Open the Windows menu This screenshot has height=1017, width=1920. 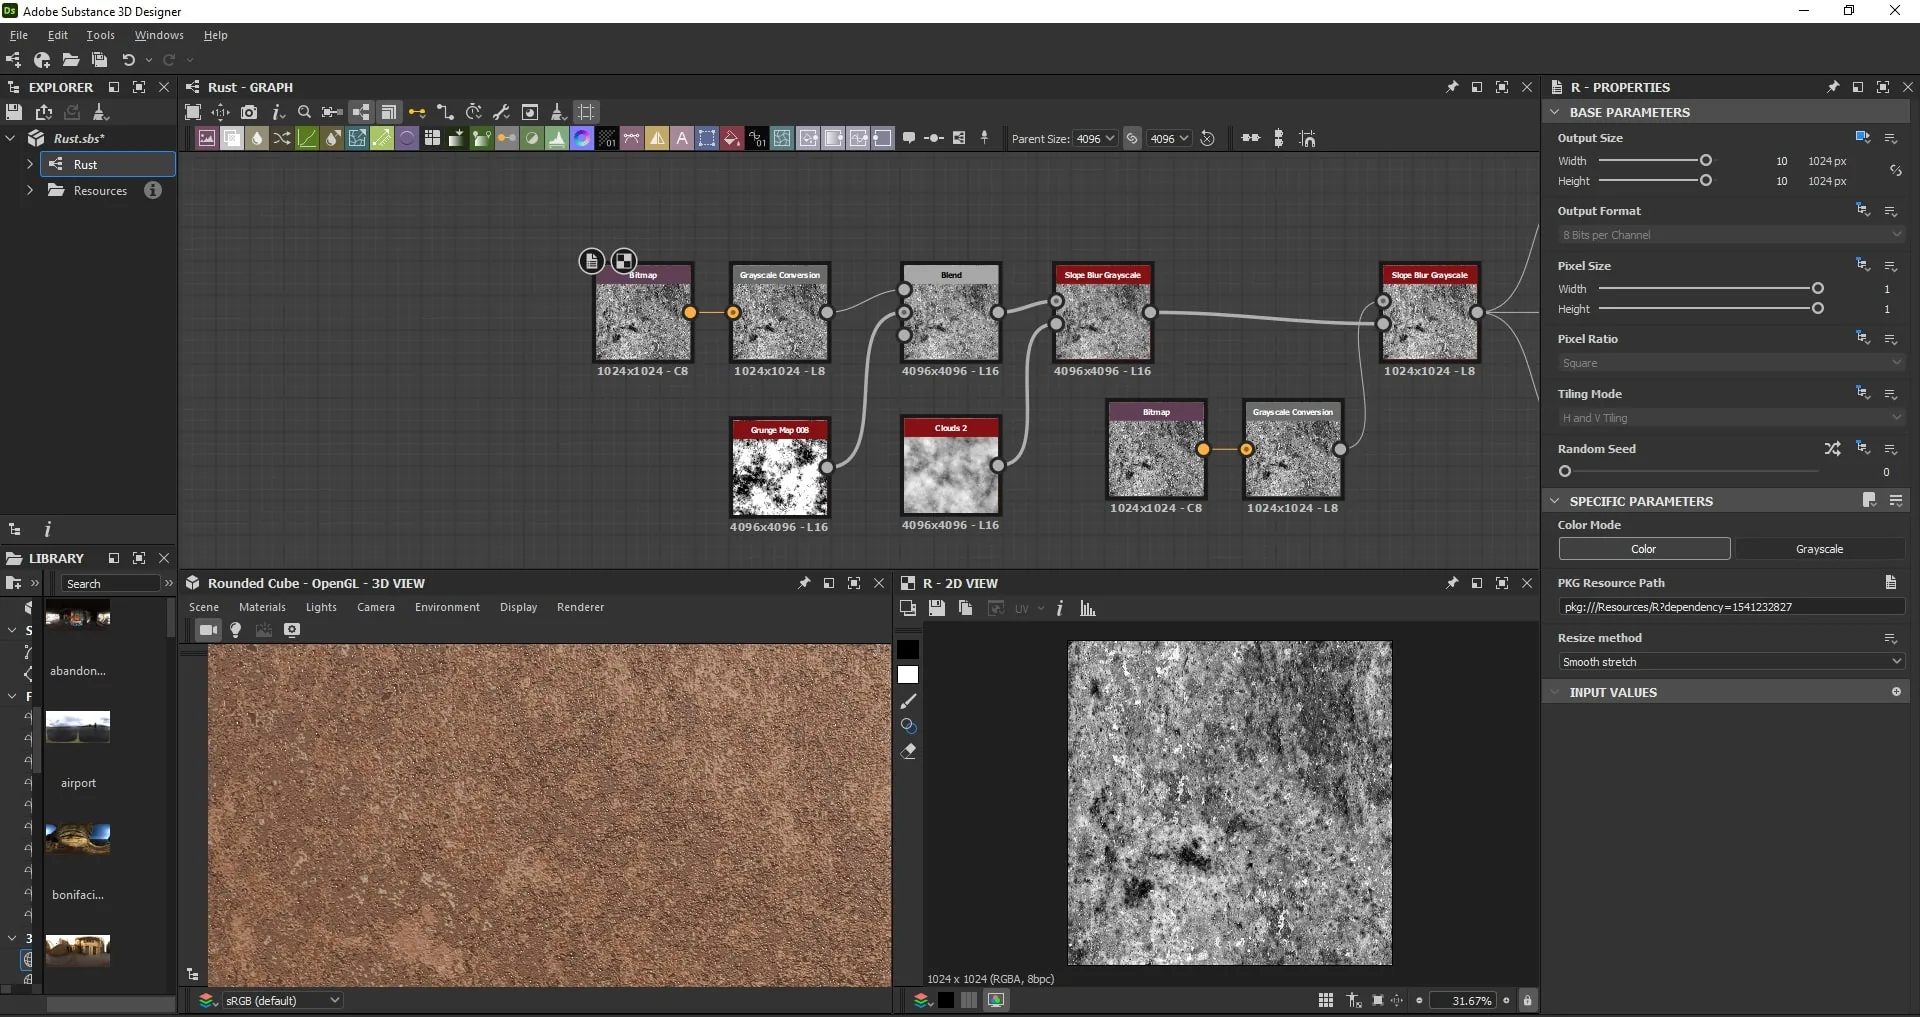coord(159,35)
